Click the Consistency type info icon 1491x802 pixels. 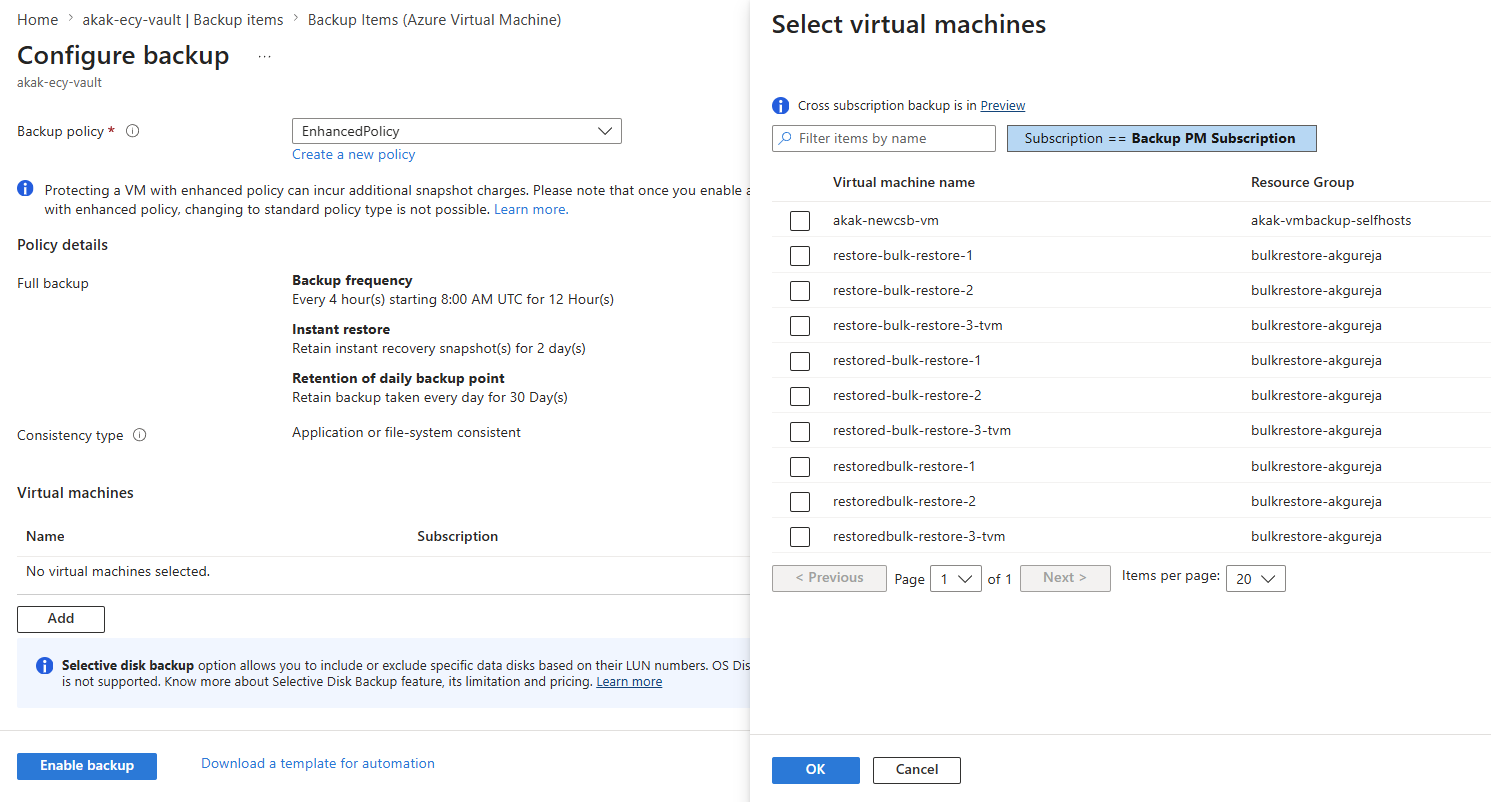(x=140, y=435)
